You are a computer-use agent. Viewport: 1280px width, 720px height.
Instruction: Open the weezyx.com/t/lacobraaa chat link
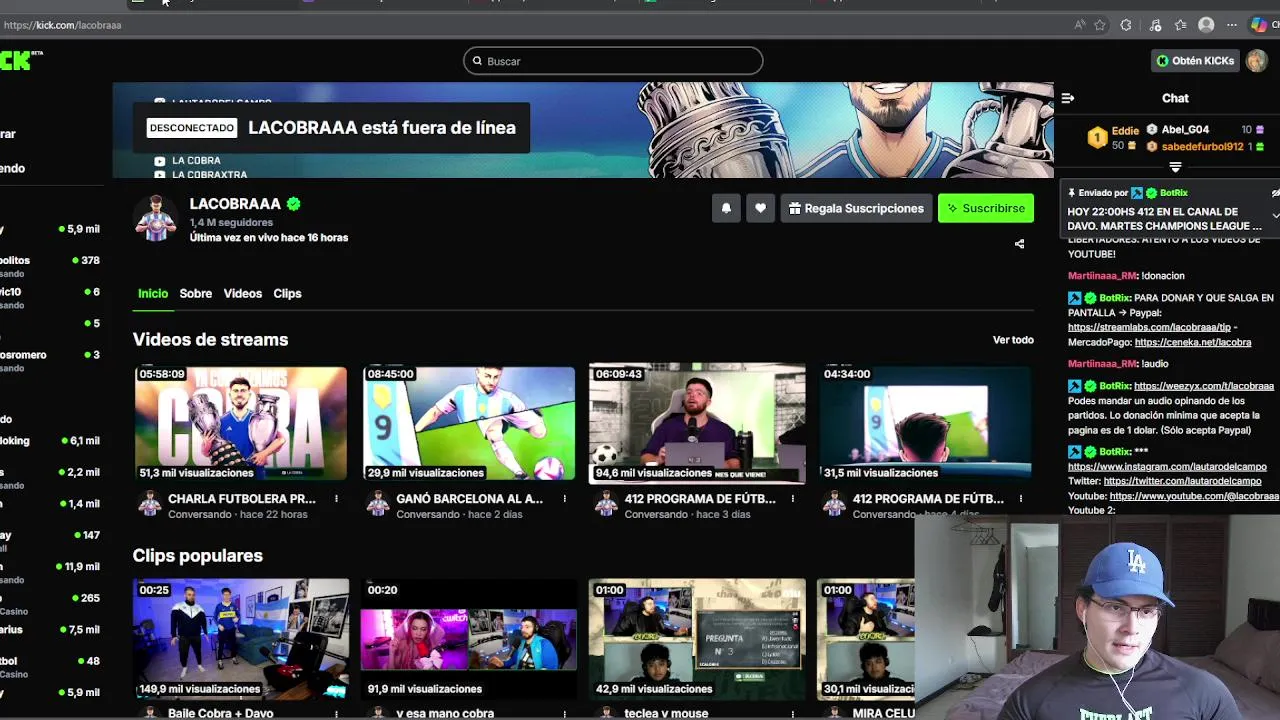(1204, 386)
